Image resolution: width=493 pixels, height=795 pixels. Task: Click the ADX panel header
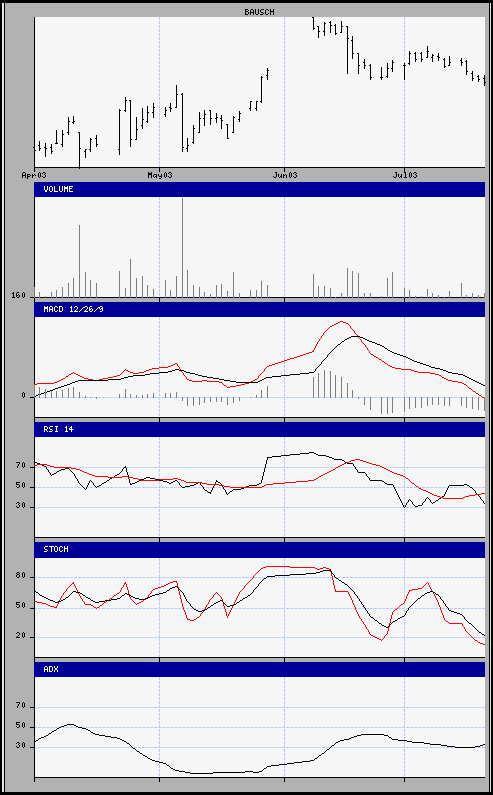click(260, 669)
